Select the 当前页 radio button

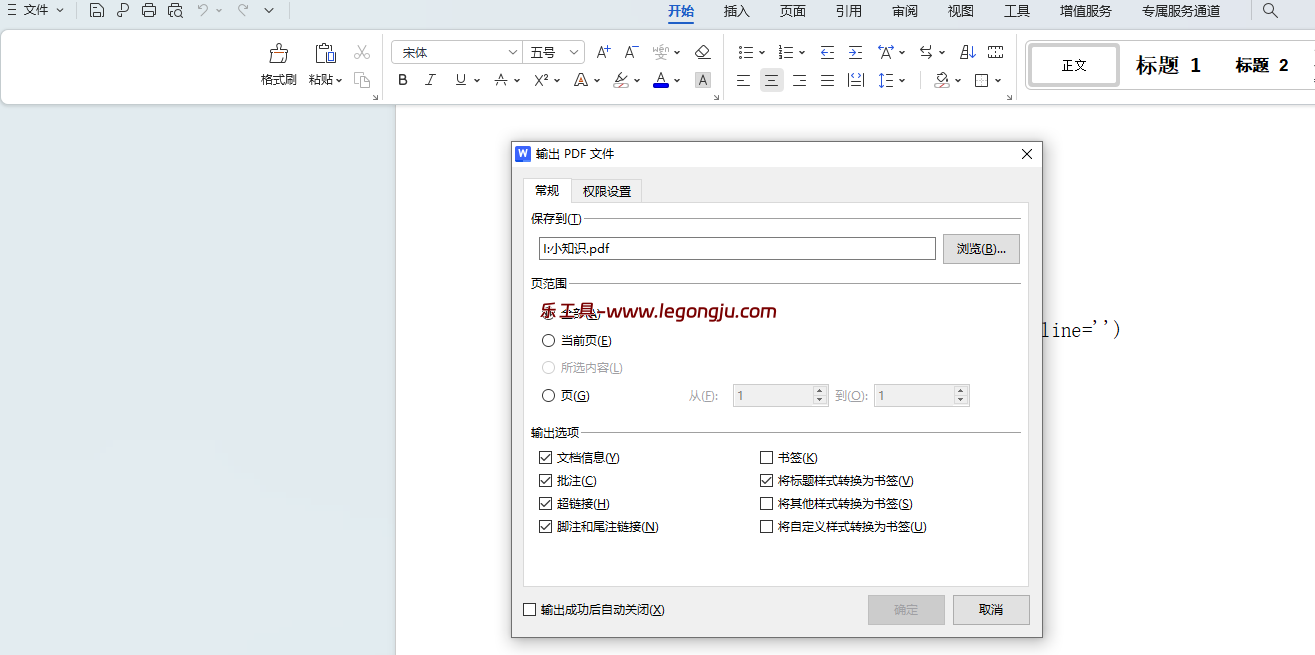(x=548, y=340)
